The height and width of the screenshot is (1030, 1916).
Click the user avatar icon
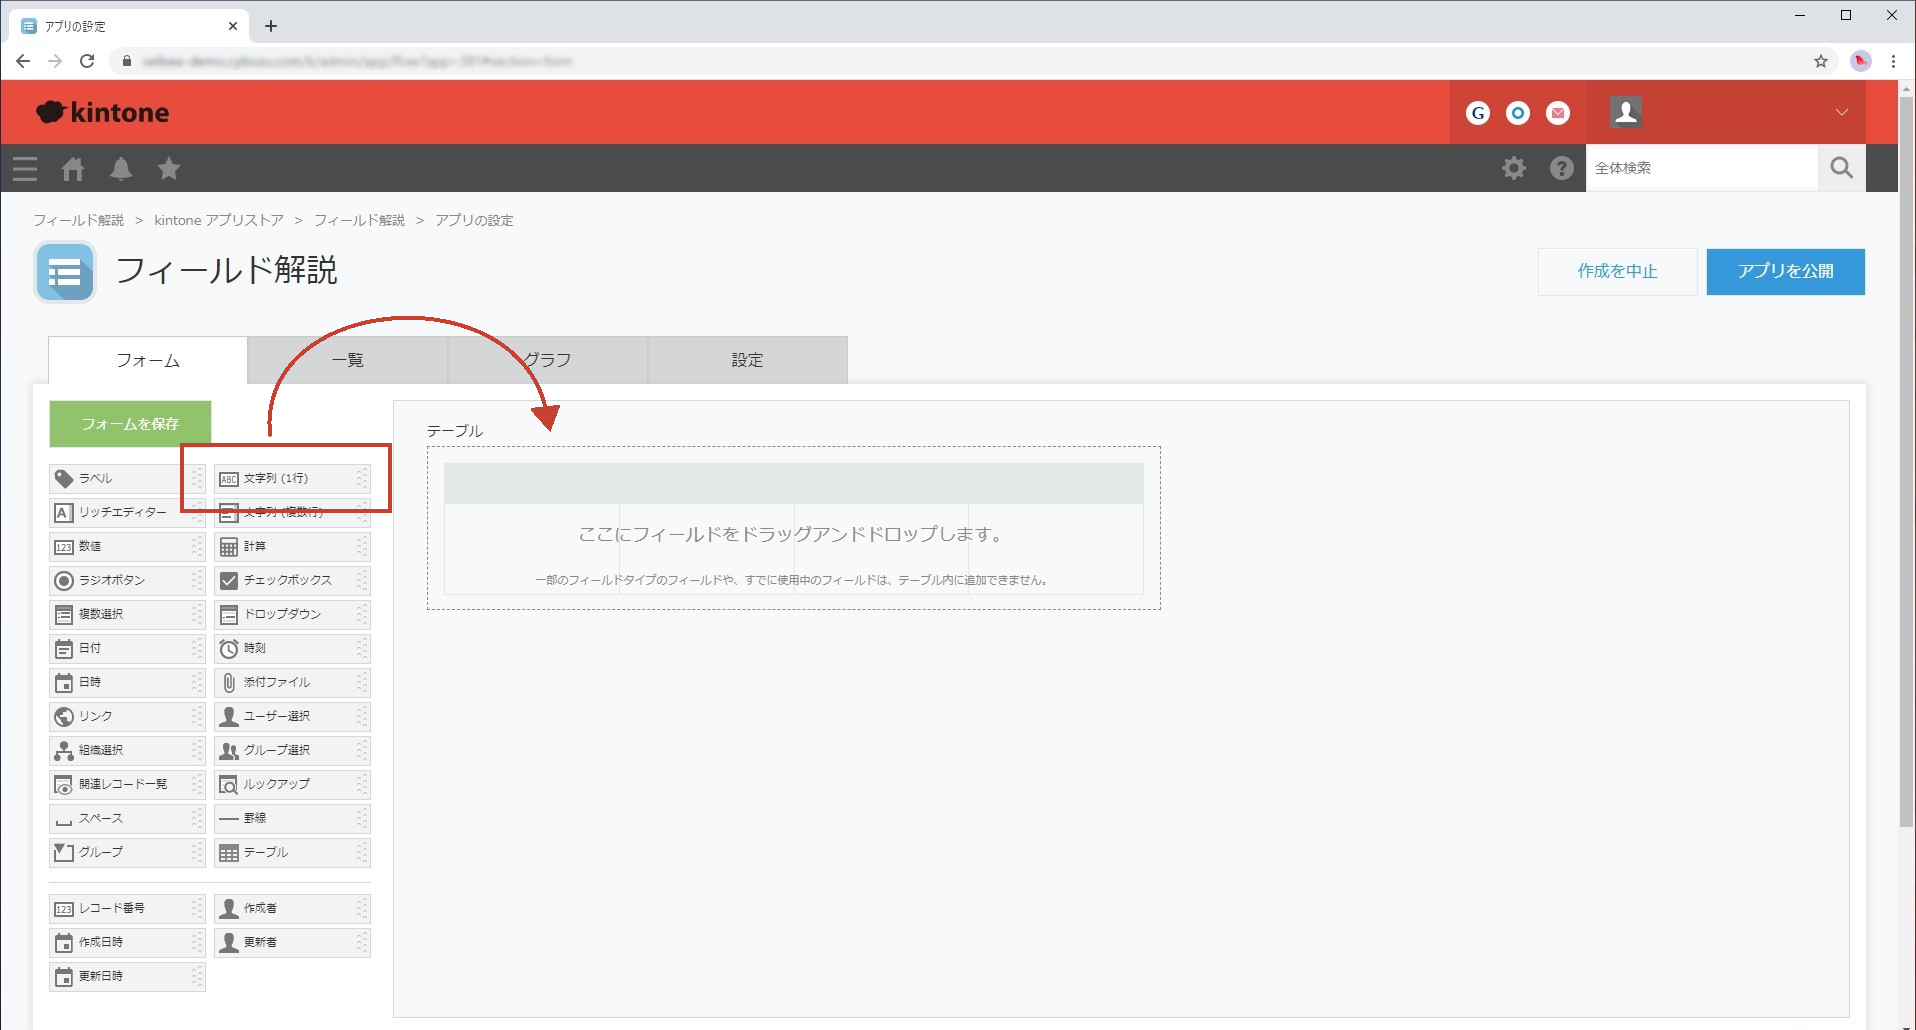pyautogui.click(x=1626, y=112)
